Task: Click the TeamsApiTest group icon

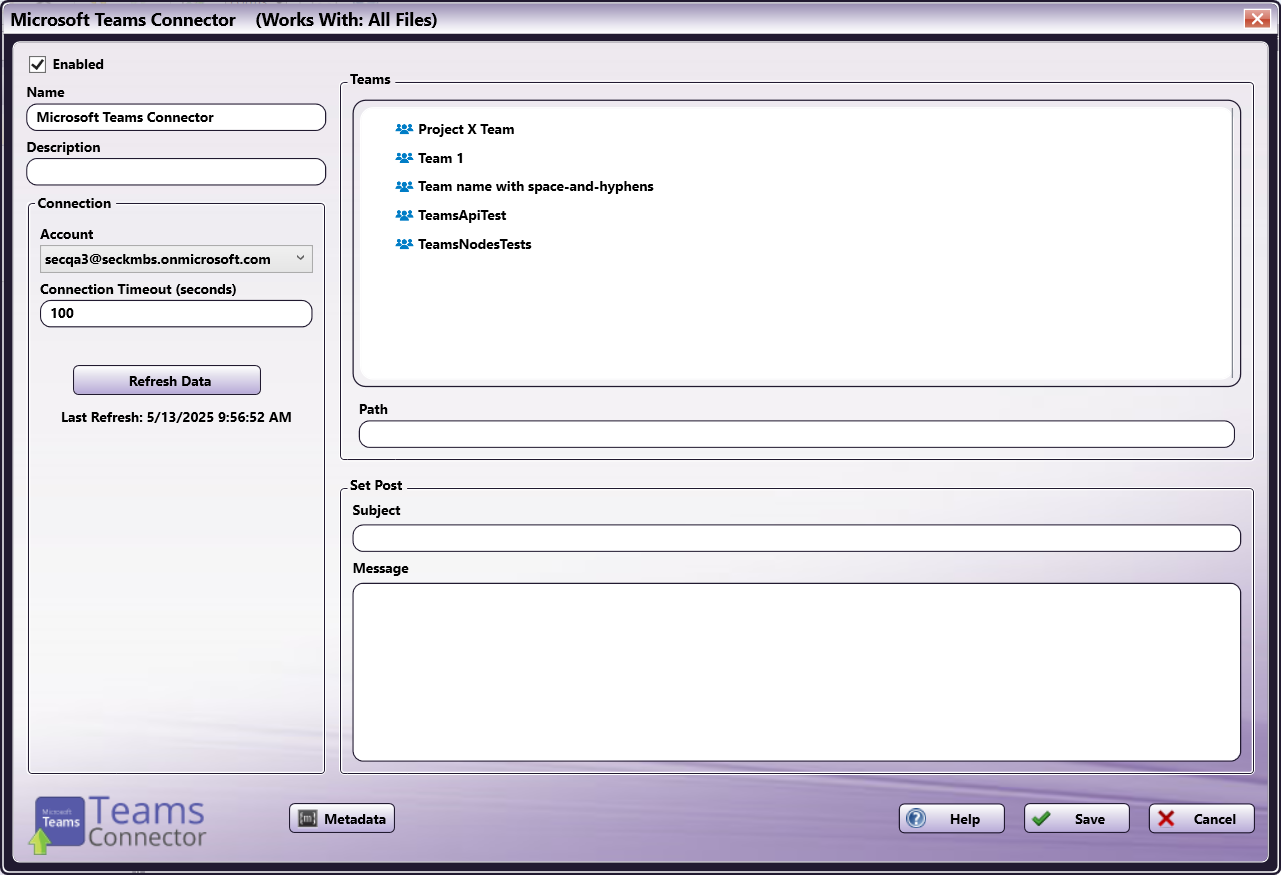Action: 404,215
